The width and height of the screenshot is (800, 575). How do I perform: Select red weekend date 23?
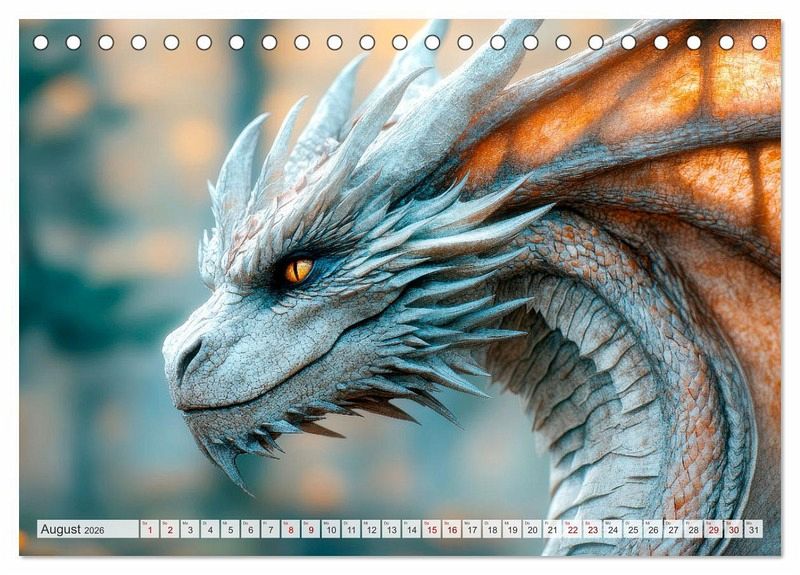coord(593,529)
